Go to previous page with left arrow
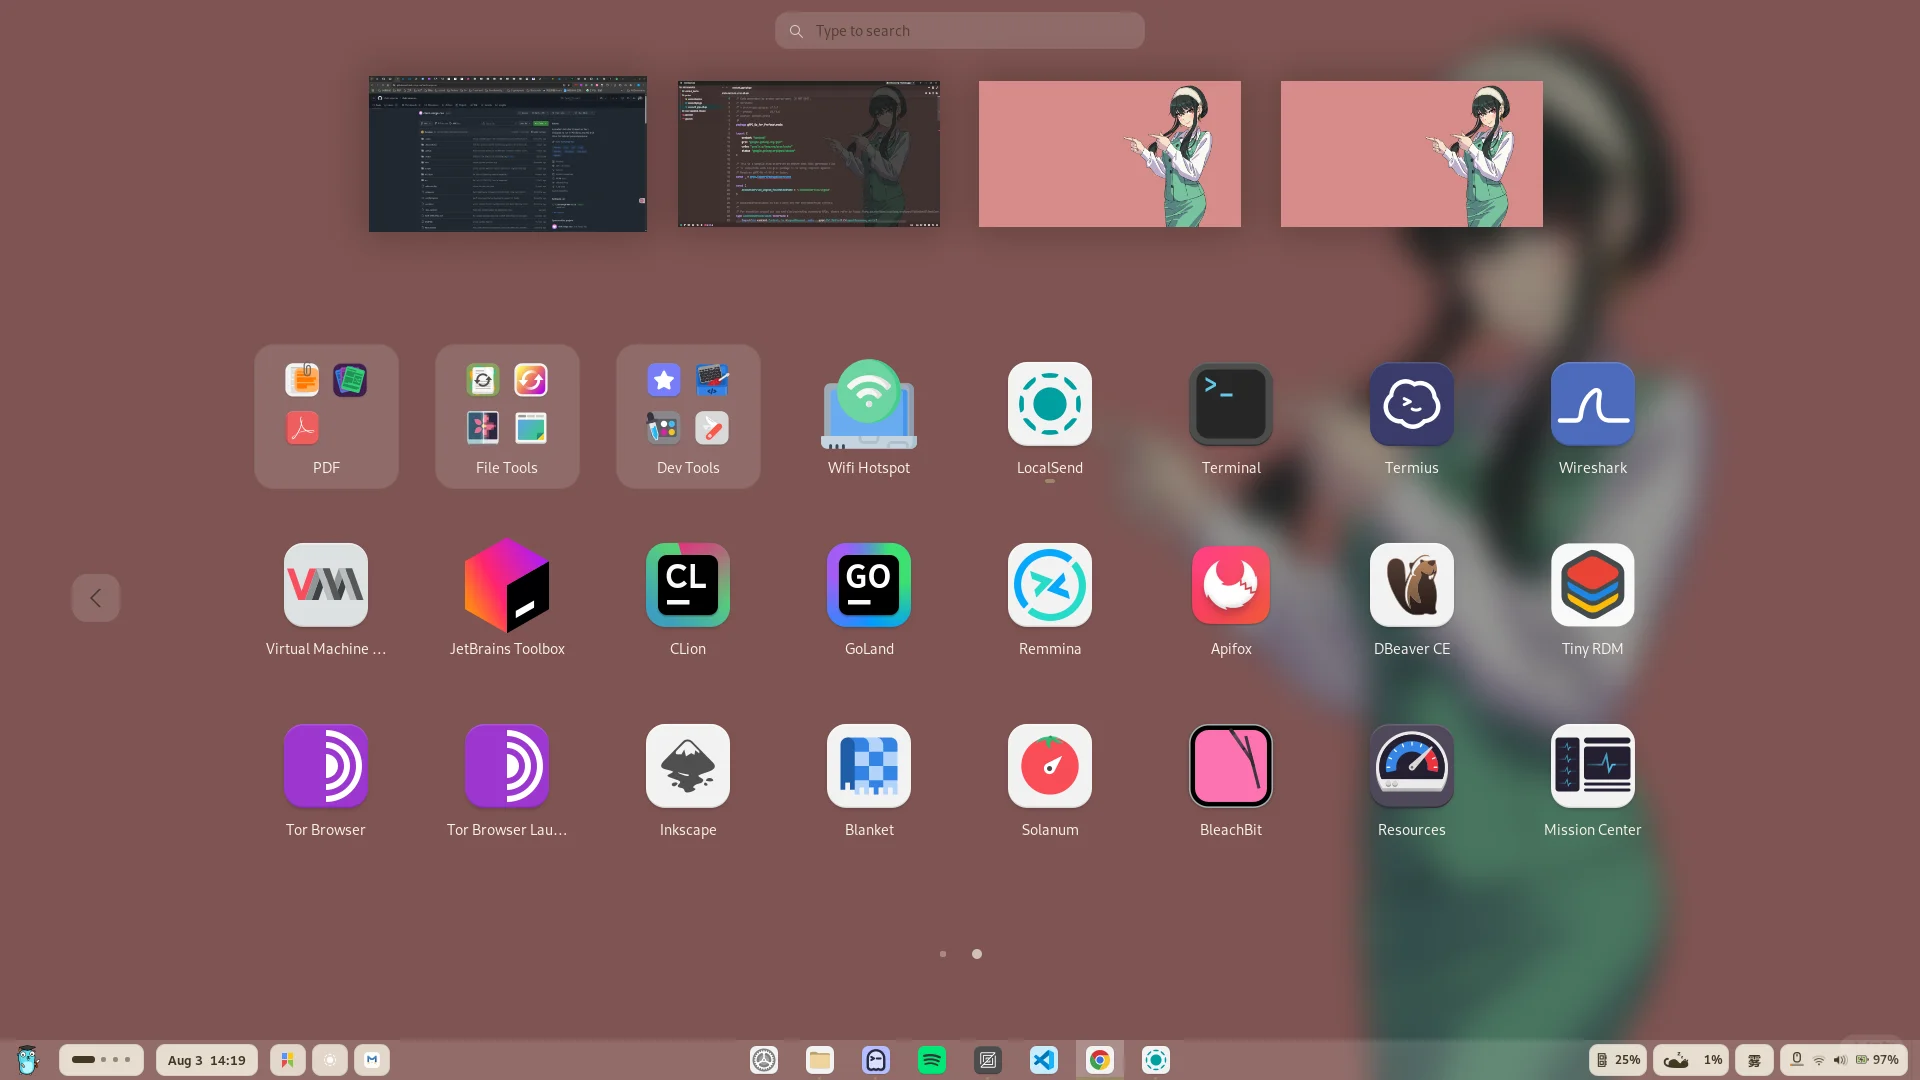This screenshot has height=1080, width=1920. click(x=95, y=597)
